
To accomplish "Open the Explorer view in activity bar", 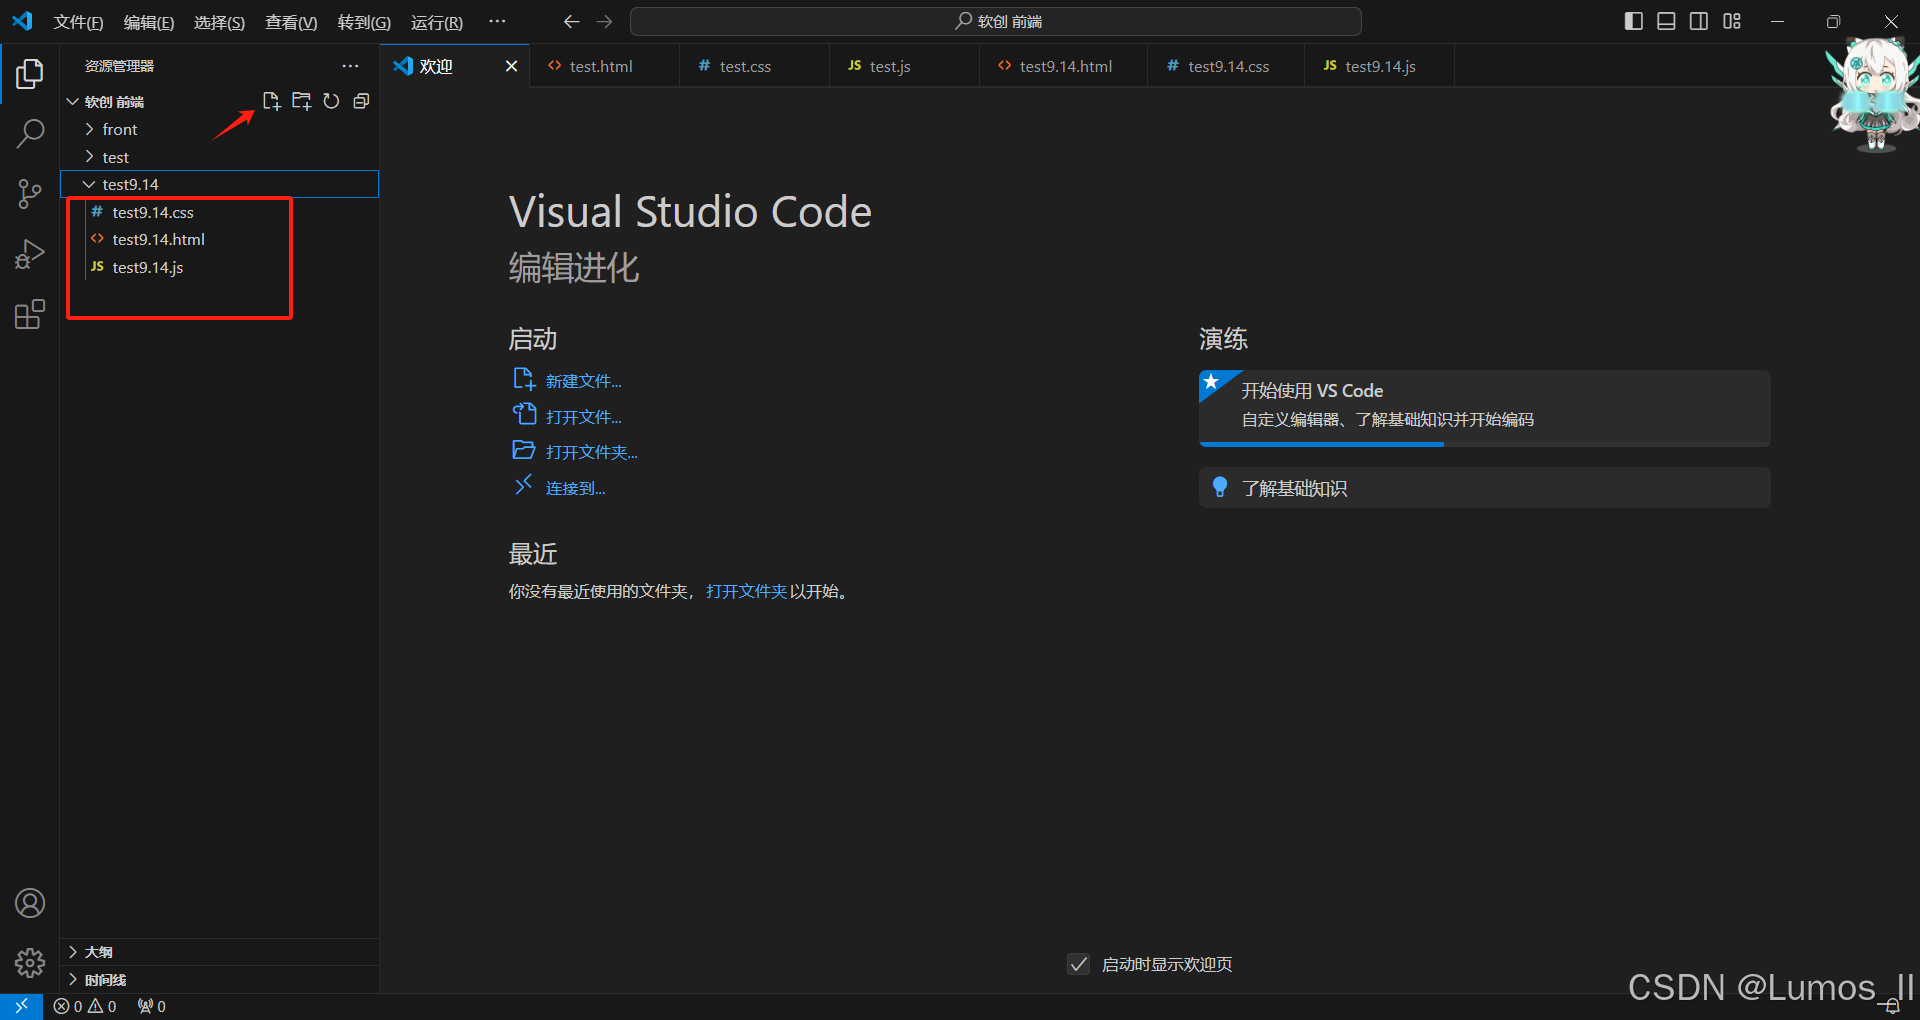I will 30,73.
